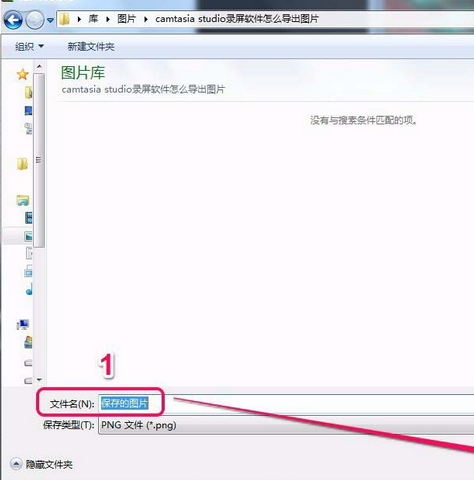Click the 文件名 input field

(x=286, y=404)
